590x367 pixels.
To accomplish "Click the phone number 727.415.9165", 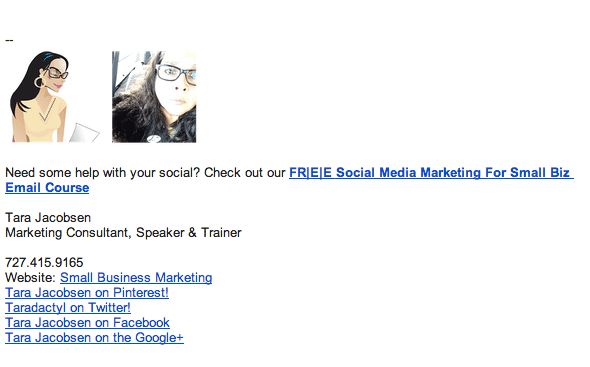I will (x=44, y=263).
